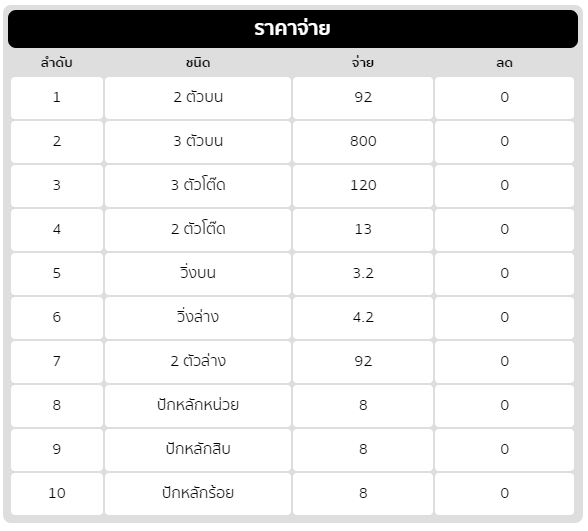The height and width of the screenshot is (531, 588).
Task: Click the ปักหลักหน่วย type cell
Action: tap(198, 406)
